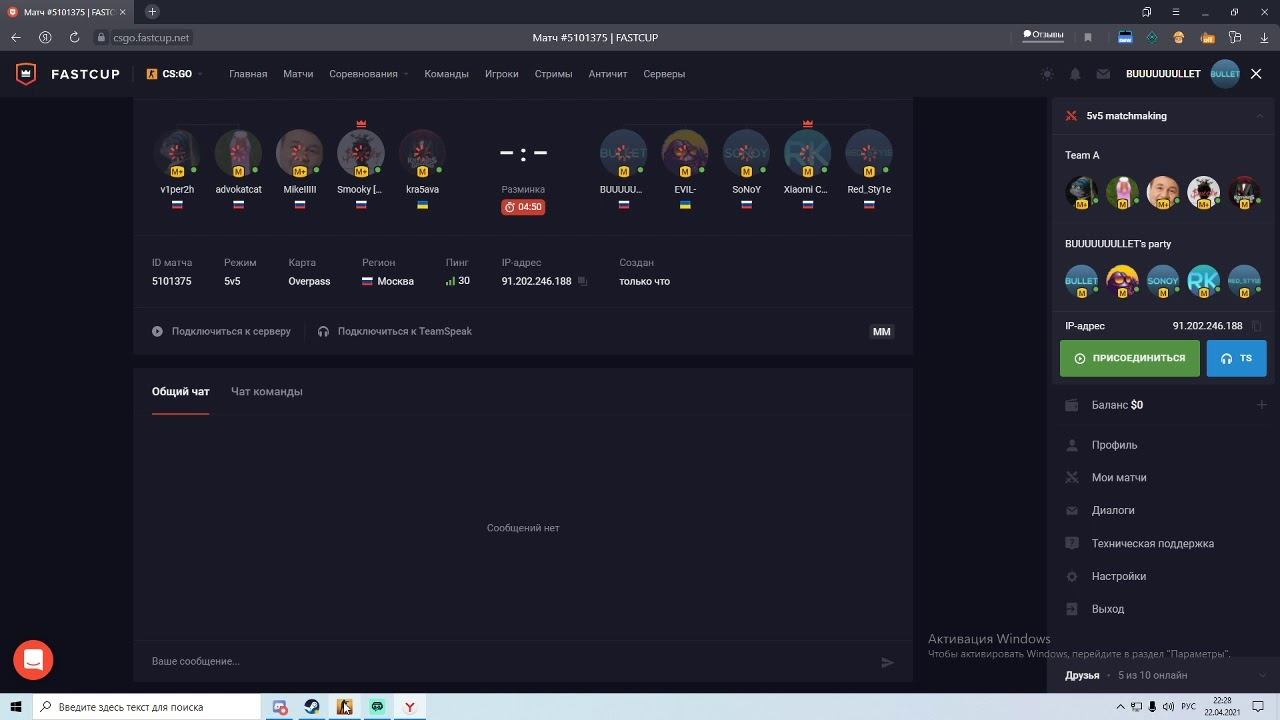Open MikeIIIII player avatar
Image resolution: width=1280 pixels, height=720 pixels.
pyautogui.click(x=300, y=153)
